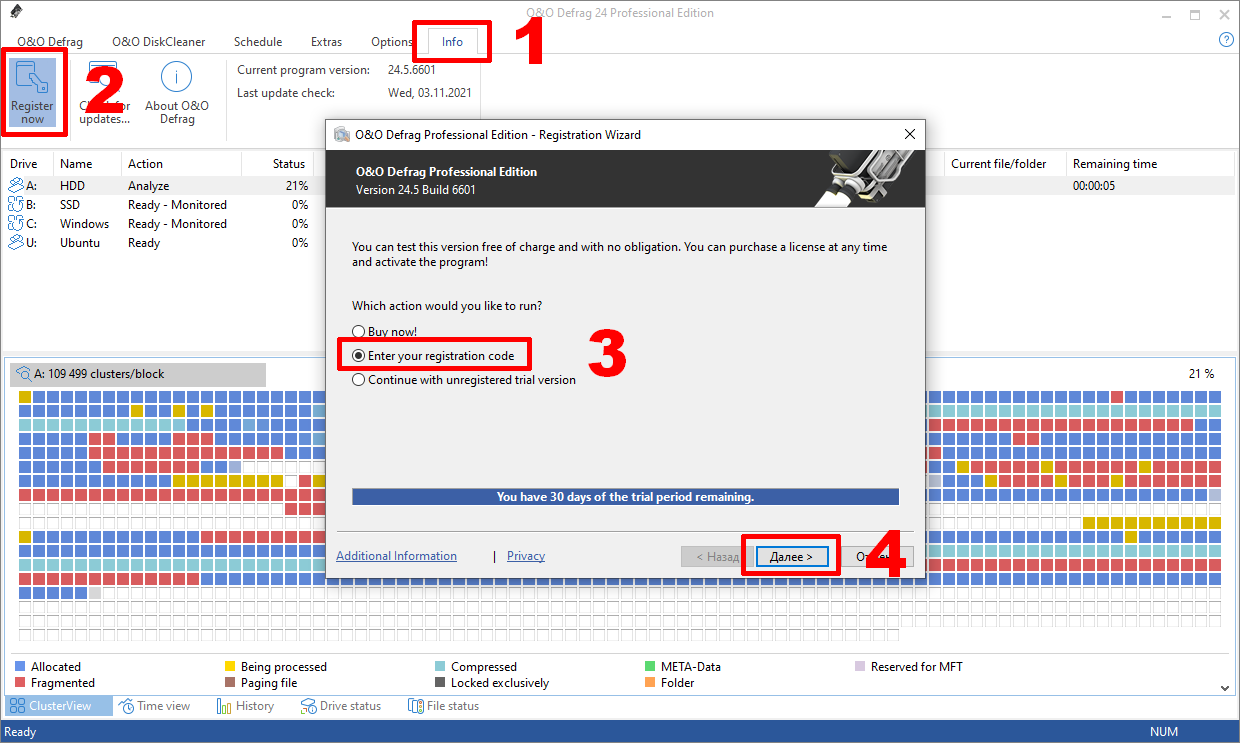Click the 00:00:05 remaining time value
The height and width of the screenshot is (743, 1240).
click(1094, 186)
